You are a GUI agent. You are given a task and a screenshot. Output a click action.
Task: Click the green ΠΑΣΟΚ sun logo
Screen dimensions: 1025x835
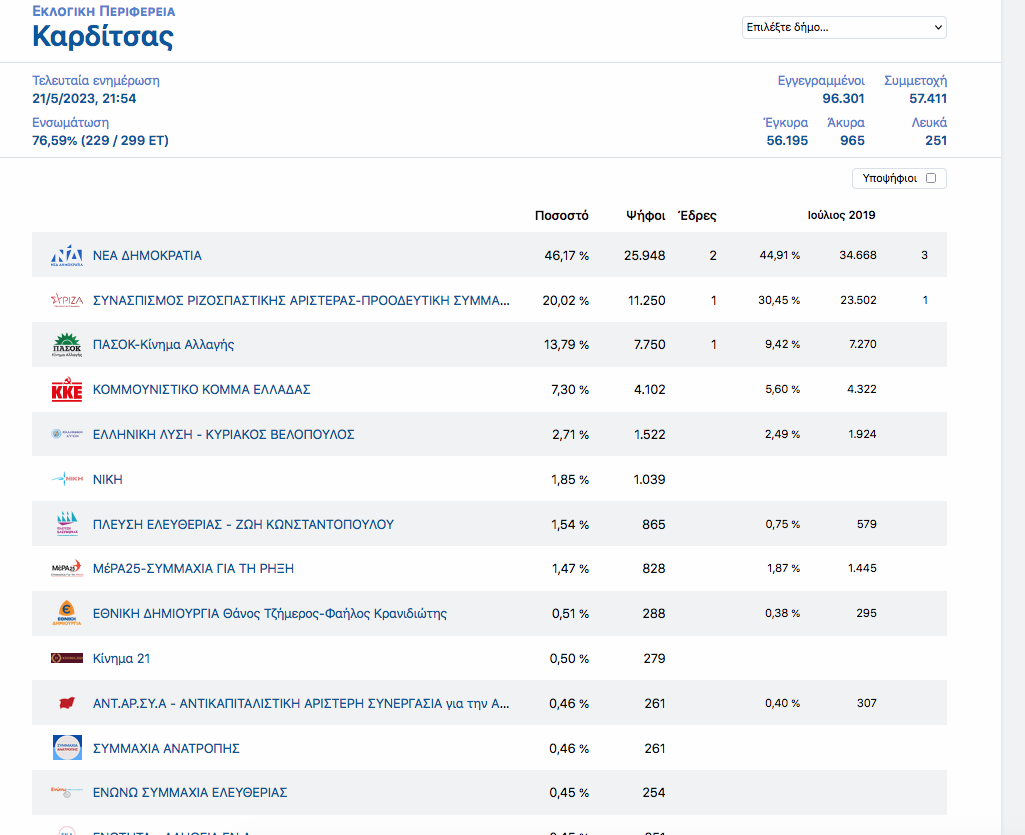(x=67, y=345)
